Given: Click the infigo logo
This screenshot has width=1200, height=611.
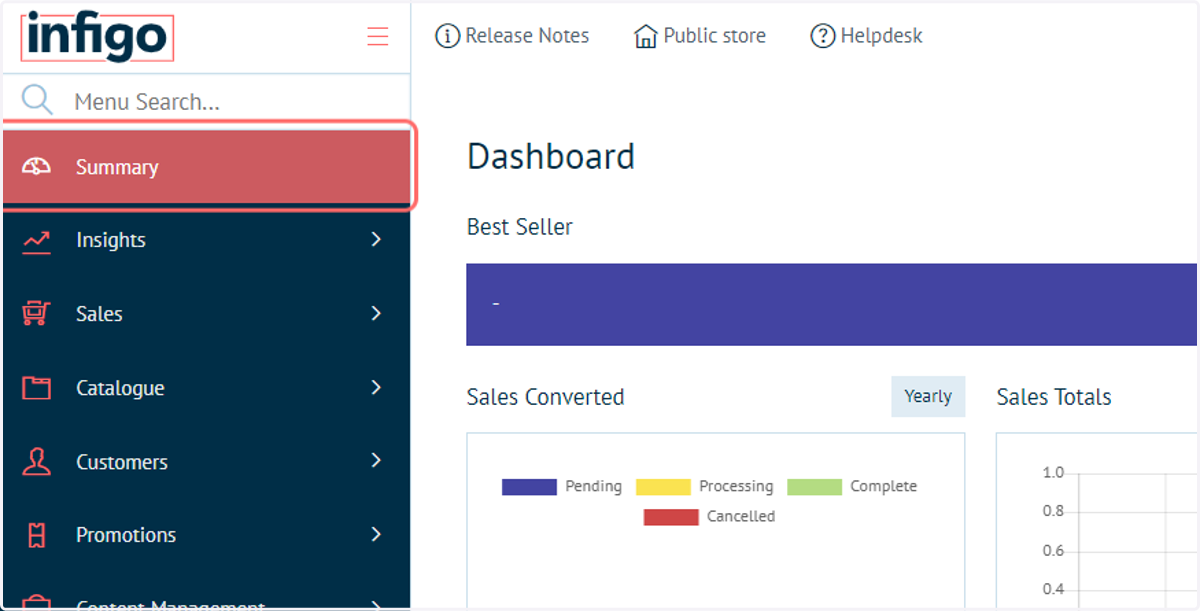Looking at the screenshot, I should [x=97, y=38].
